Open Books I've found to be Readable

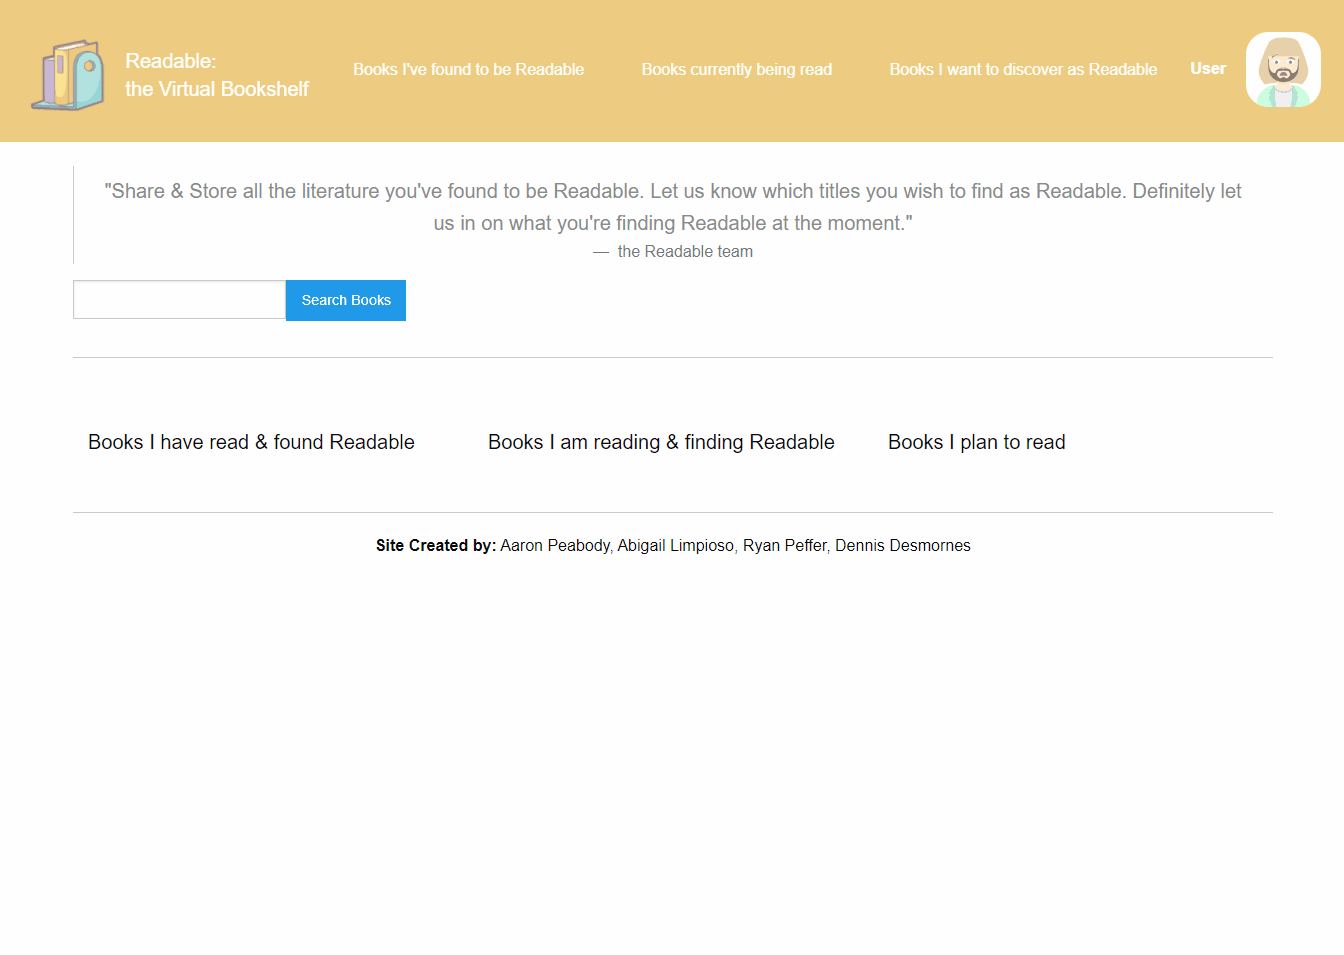(x=468, y=69)
